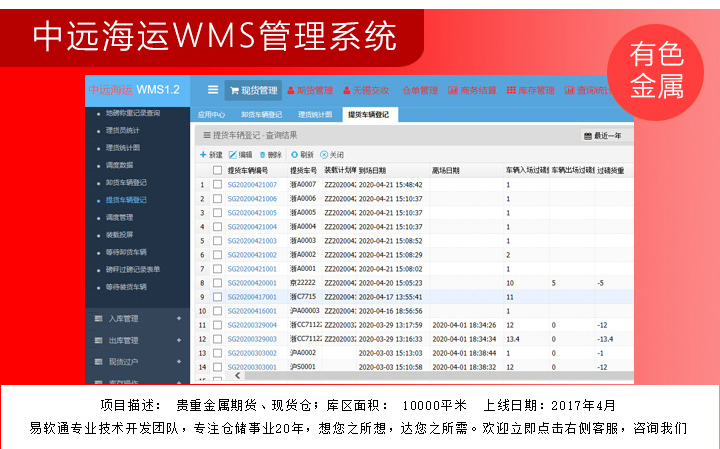Sort by the 到场日期 column header
This screenshot has height=449, width=720.
pos(372,170)
